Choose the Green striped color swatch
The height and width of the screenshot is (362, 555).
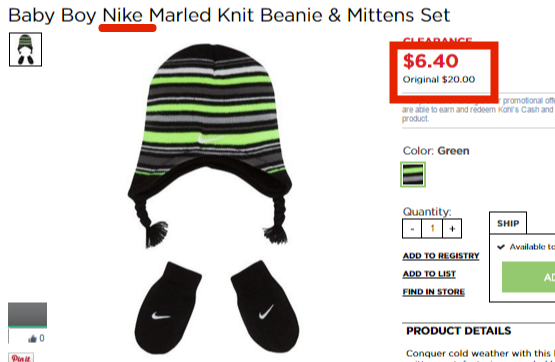click(413, 174)
